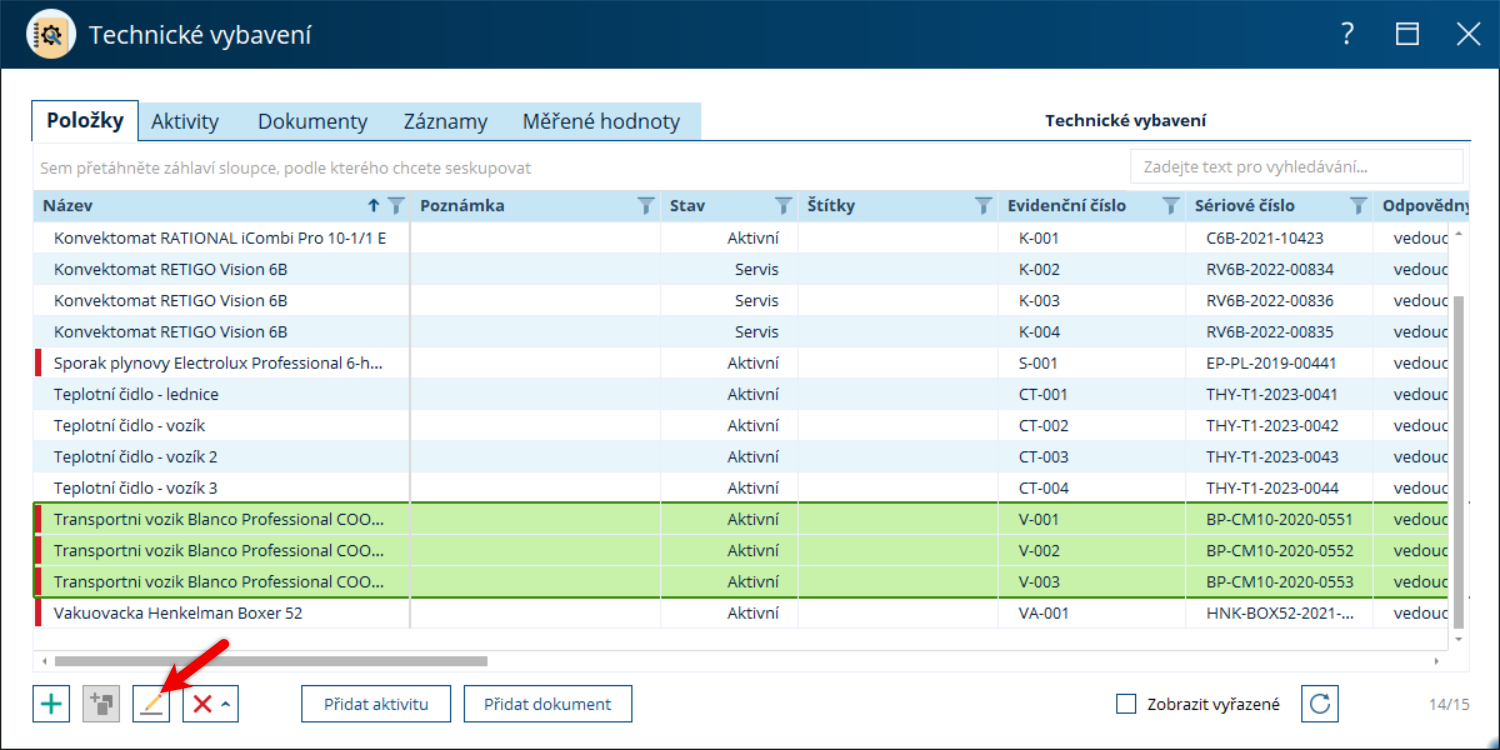Enable the Zobrazit vyřazené checkbox
1500x750 pixels.
click(1126, 704)
